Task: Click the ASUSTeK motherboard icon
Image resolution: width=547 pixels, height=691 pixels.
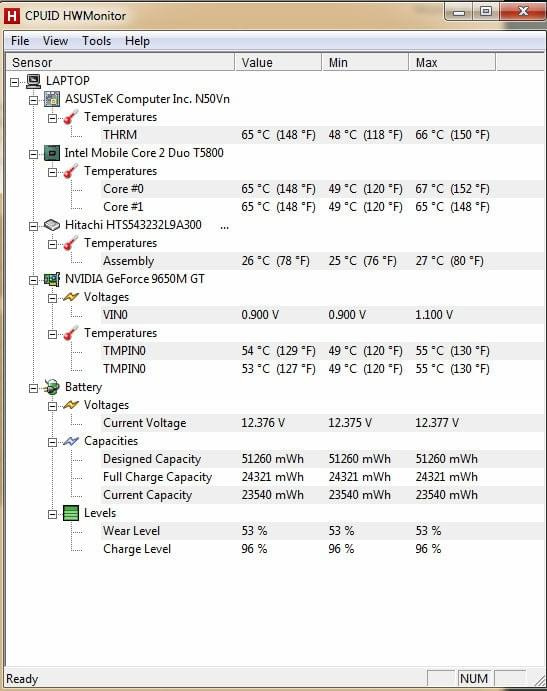Action: [52, 99]
